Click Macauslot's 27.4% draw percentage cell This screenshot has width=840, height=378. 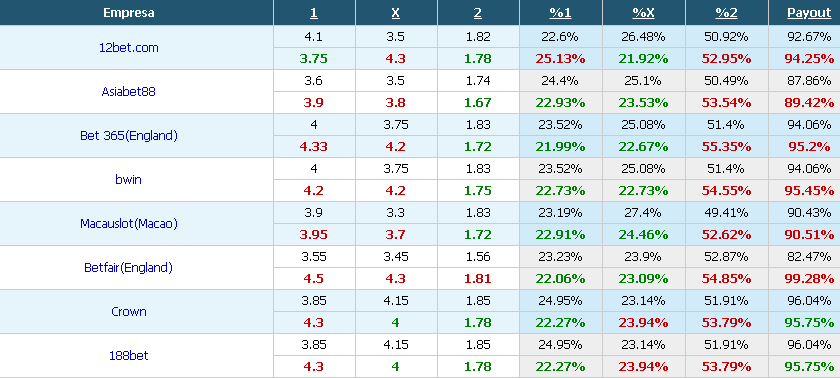point(643,213)
